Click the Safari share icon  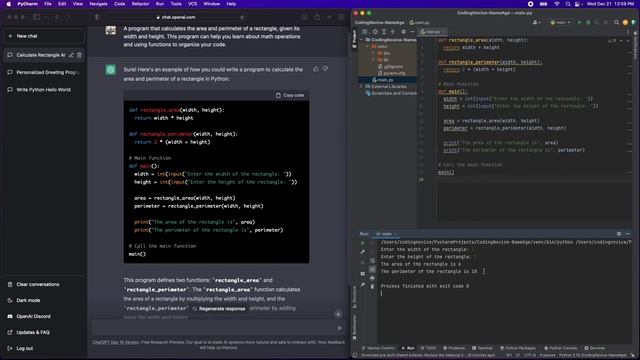tap(317, 17)
